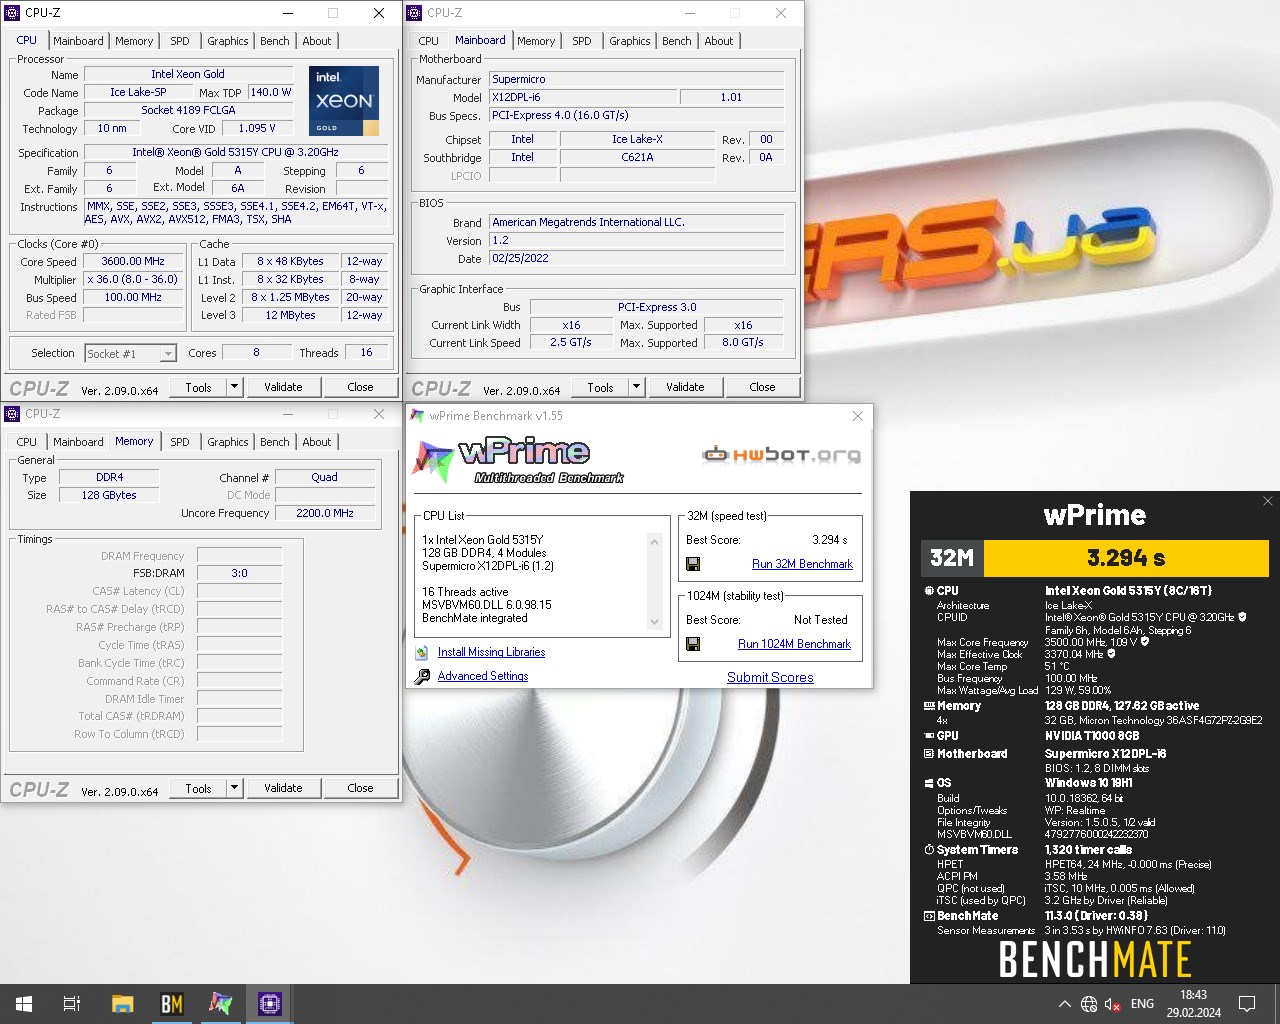Click the HWBOT.org logo in wPrime
Image resolution: width=1280 pixels, height=1024 pixels.
click(x=781, y=455)
